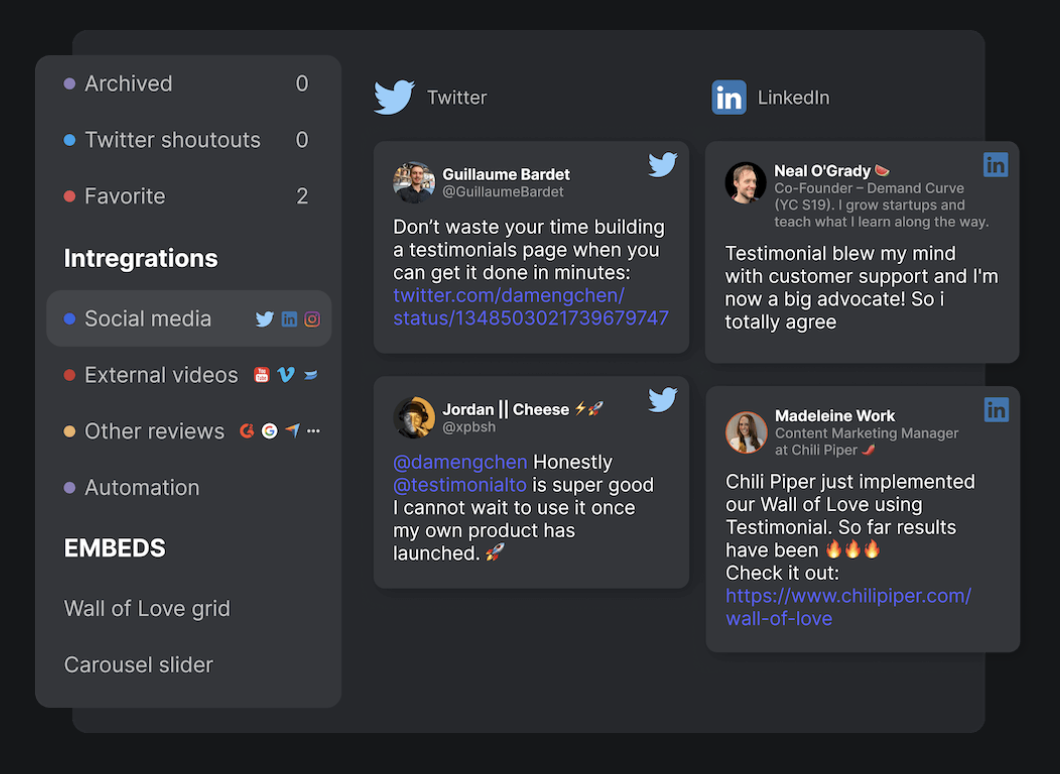Click the Wistia icon beside External videos
Image resolution: width=1060 pixels, height=774 pixels.
point(311,374)
